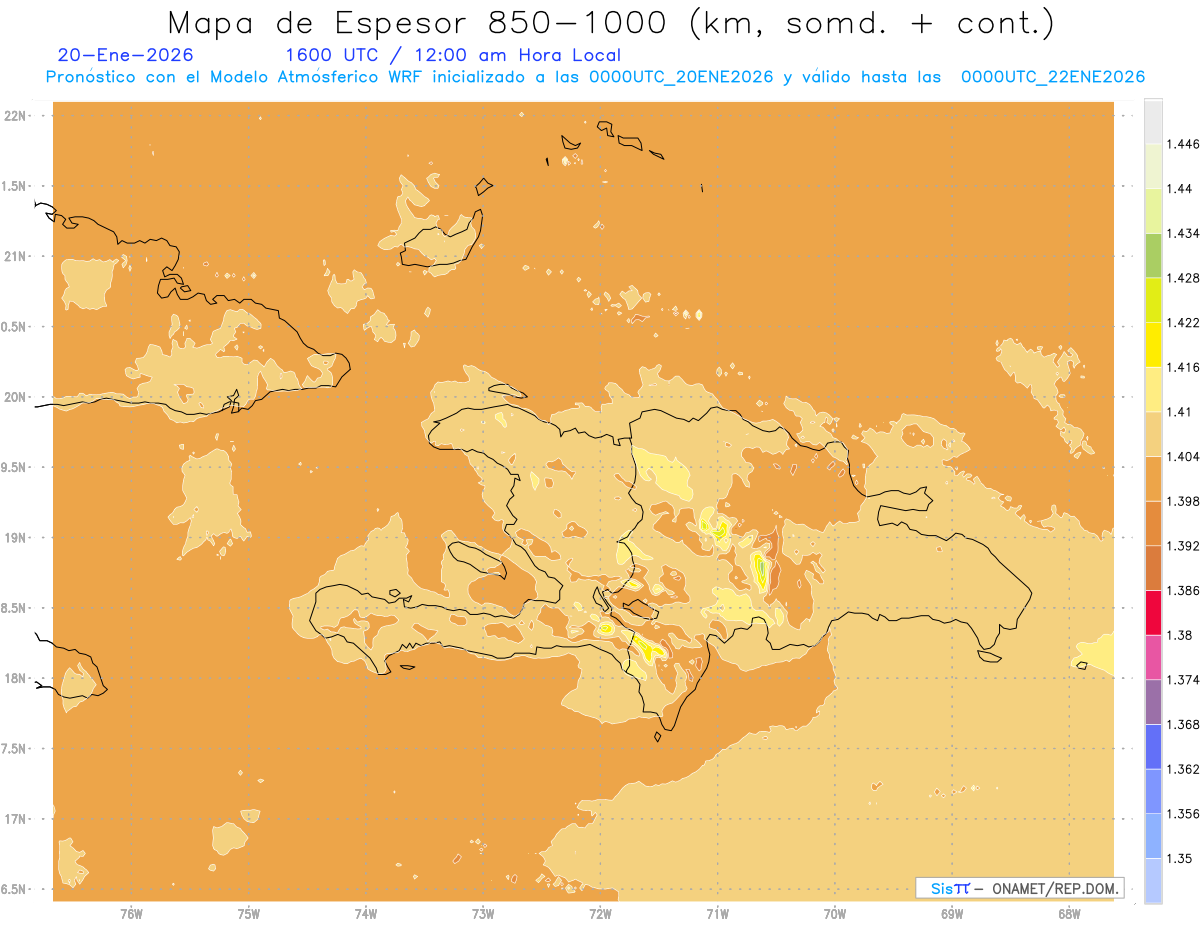
Task: Select the colorbar value 1.35
Action: click(x=1180, y=859)
